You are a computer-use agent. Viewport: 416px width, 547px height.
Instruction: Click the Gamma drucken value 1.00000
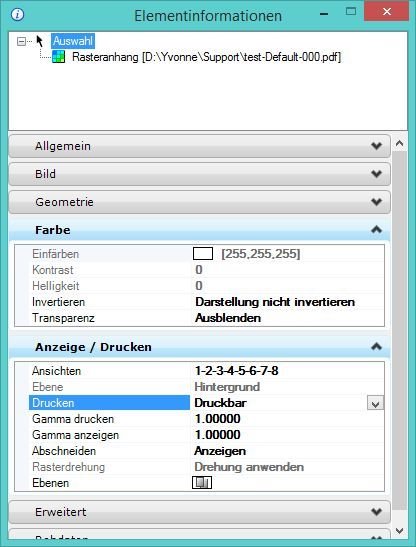click(x=217, y=419)
